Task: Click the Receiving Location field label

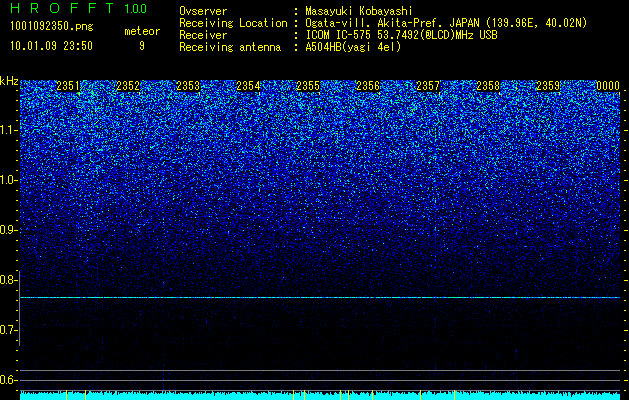Action: (x=233, y=23)
